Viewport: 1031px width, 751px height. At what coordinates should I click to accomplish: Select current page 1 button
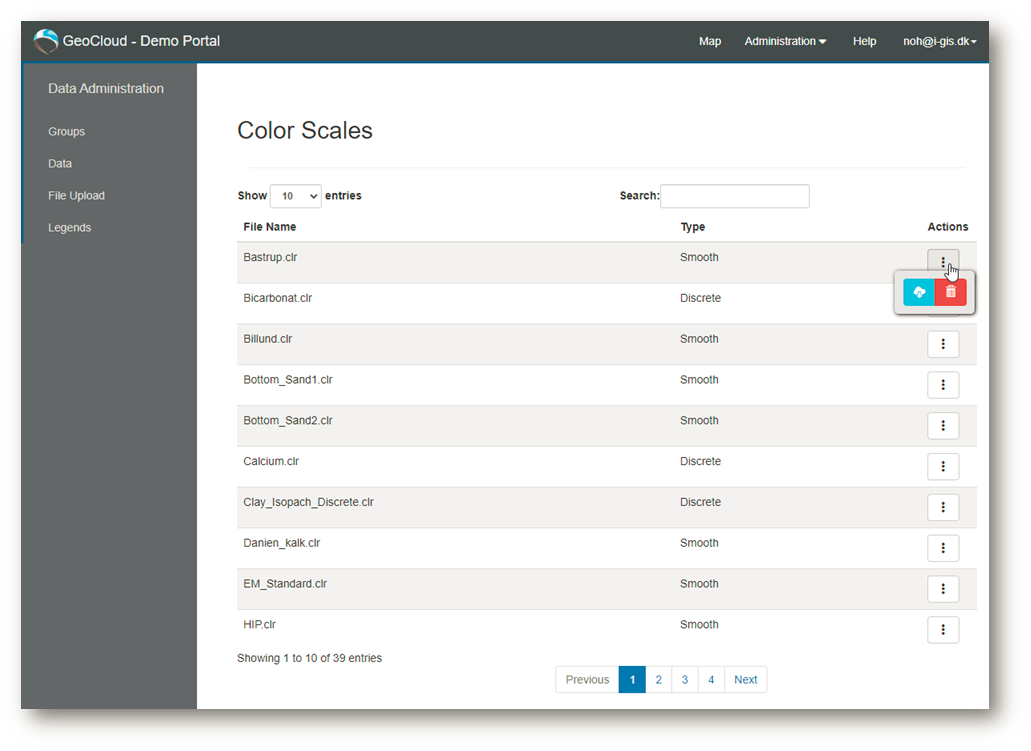coord(632,679)
